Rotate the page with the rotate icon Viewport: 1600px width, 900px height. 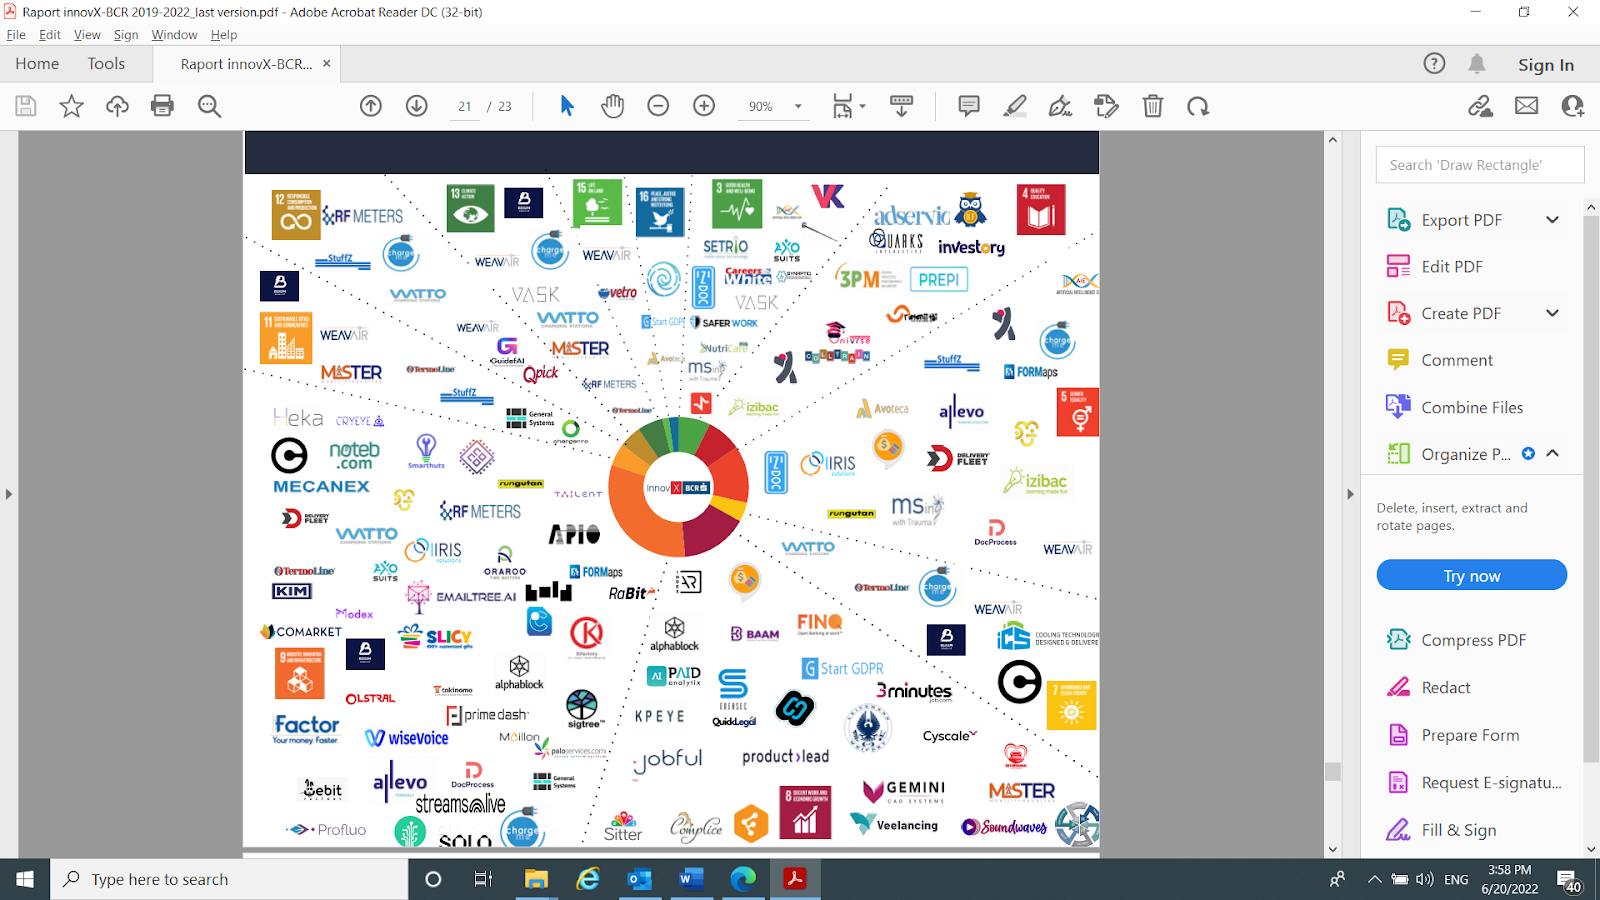click(1198, 106)
